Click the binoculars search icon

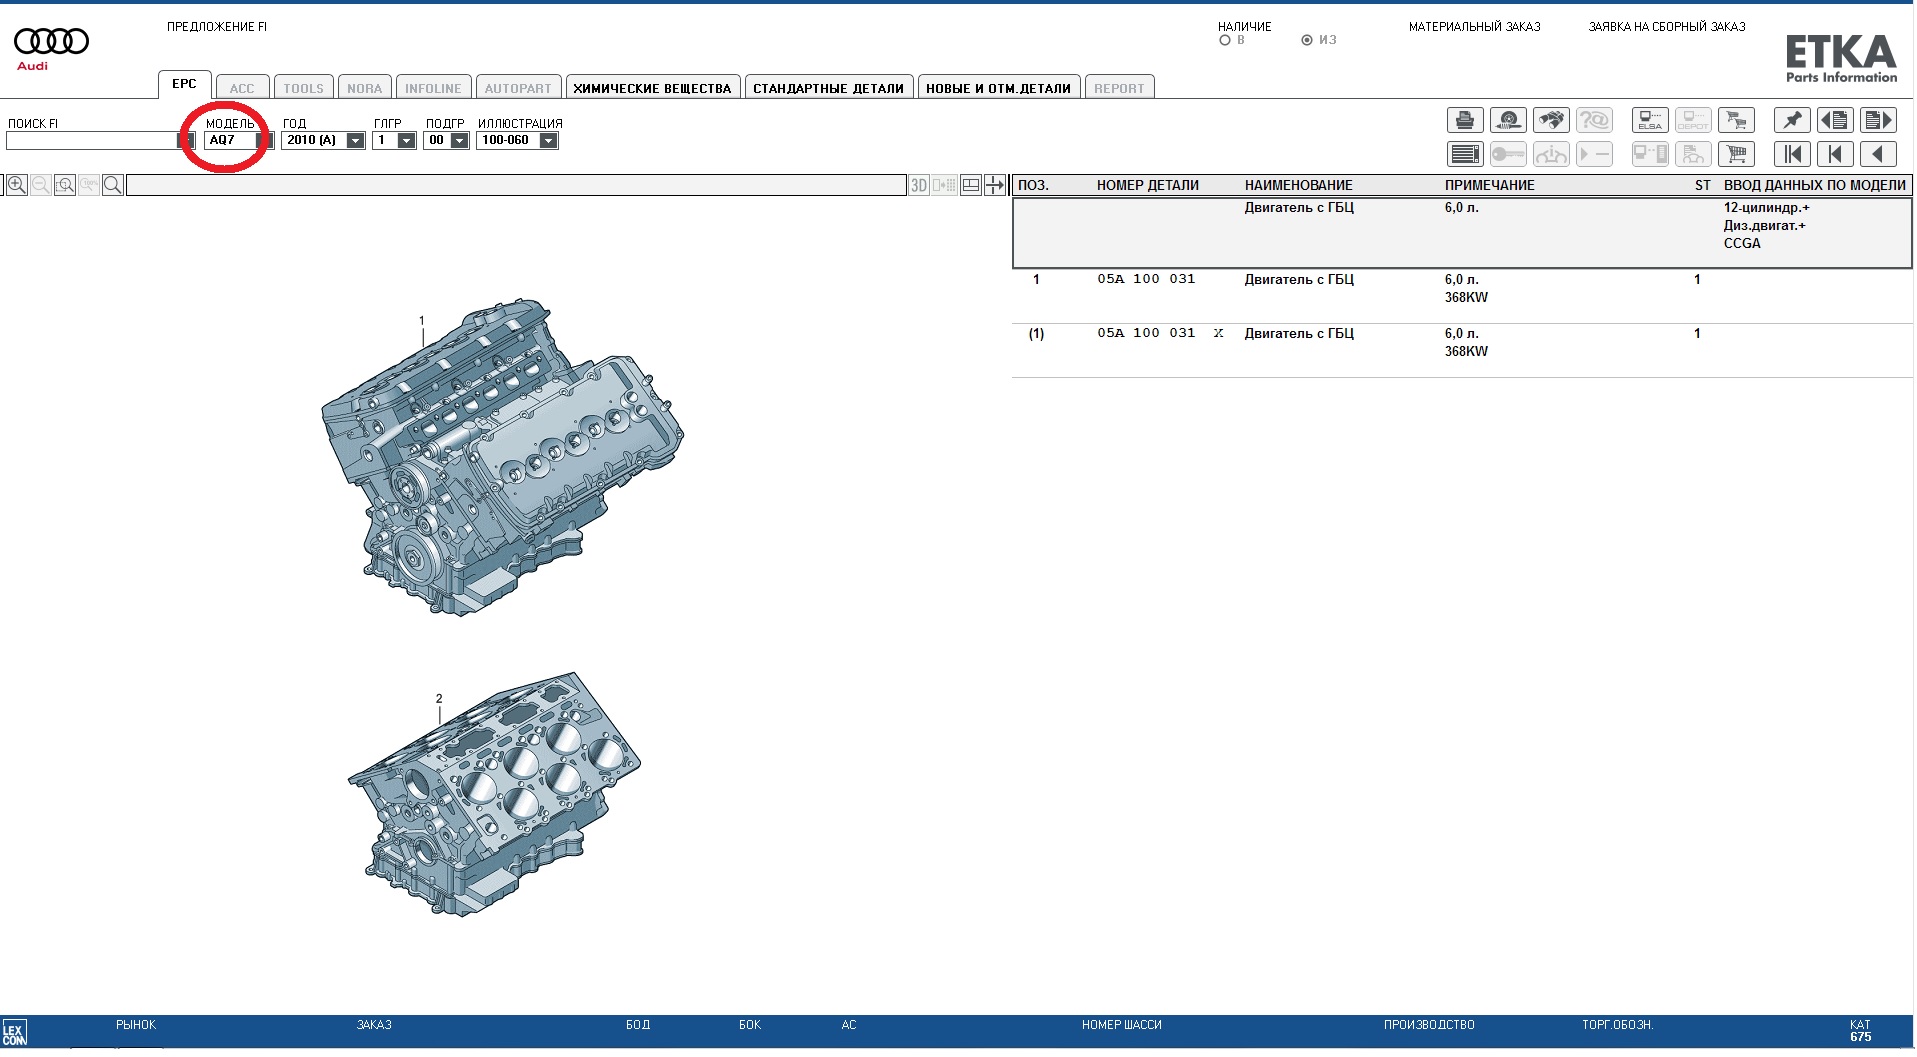click(1551, 121)
